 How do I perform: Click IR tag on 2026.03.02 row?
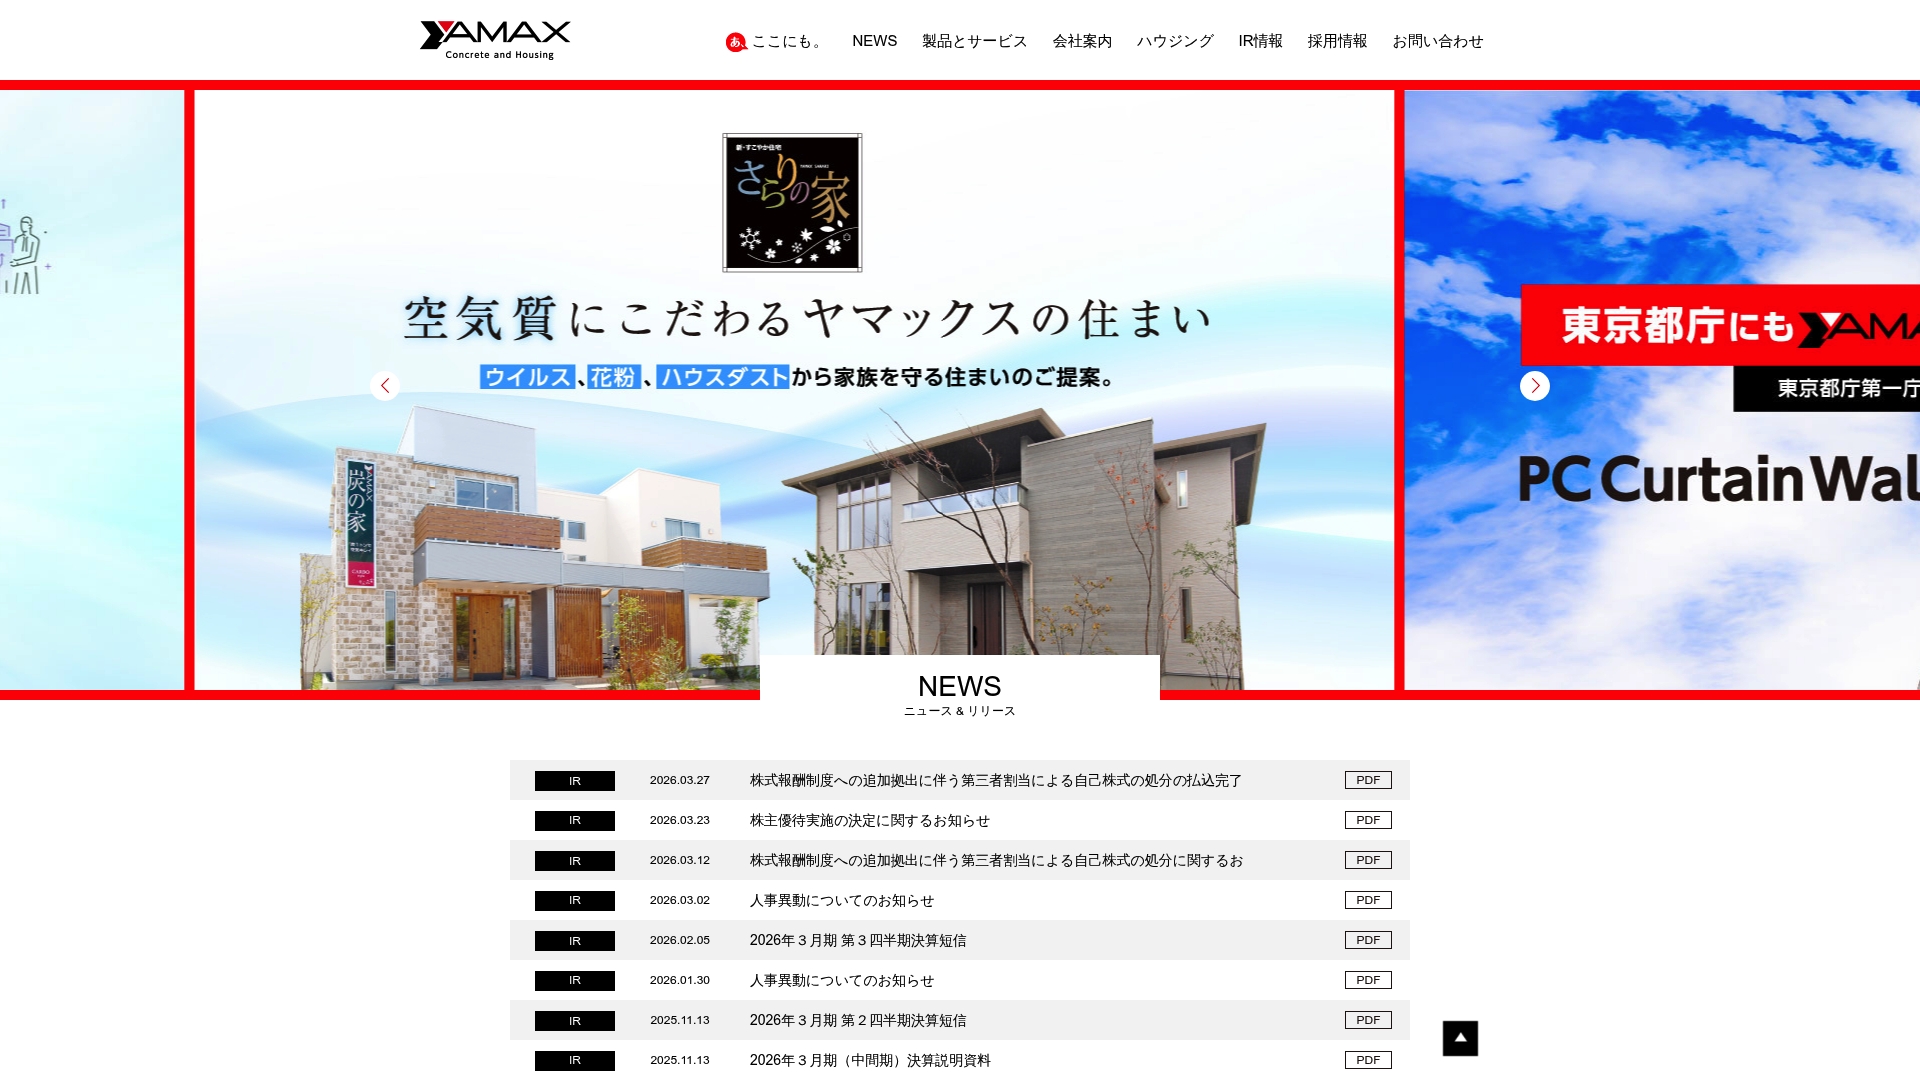(575, 901)
